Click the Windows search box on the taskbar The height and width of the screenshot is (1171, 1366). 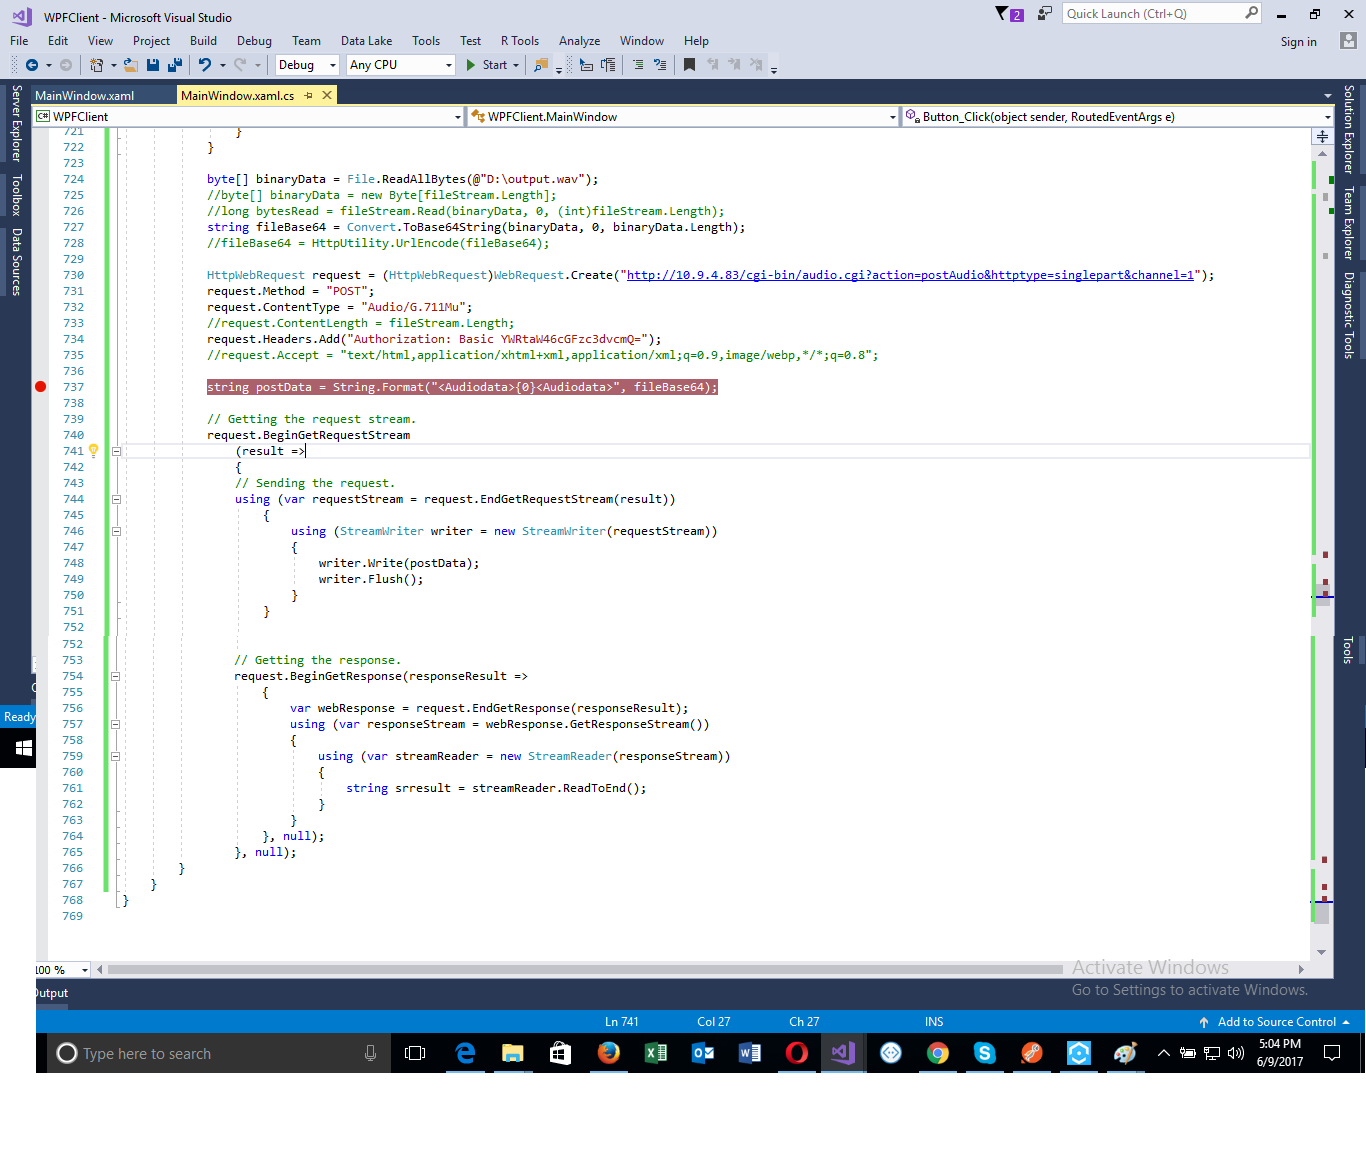pos(218,1053)
